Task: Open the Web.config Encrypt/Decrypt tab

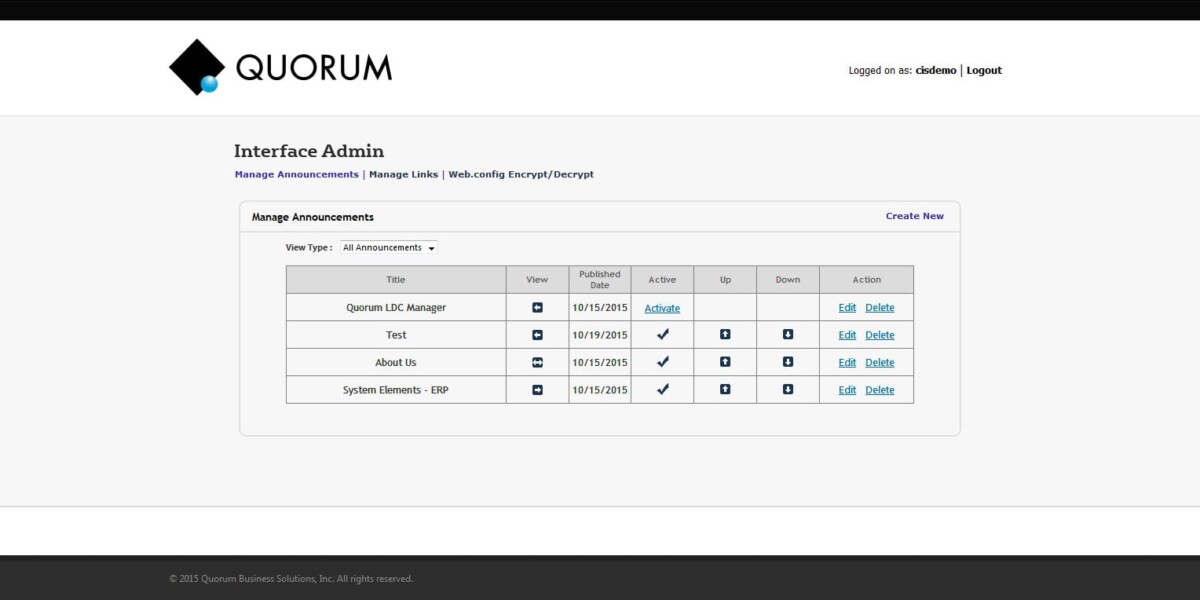Action: (521, 174)
